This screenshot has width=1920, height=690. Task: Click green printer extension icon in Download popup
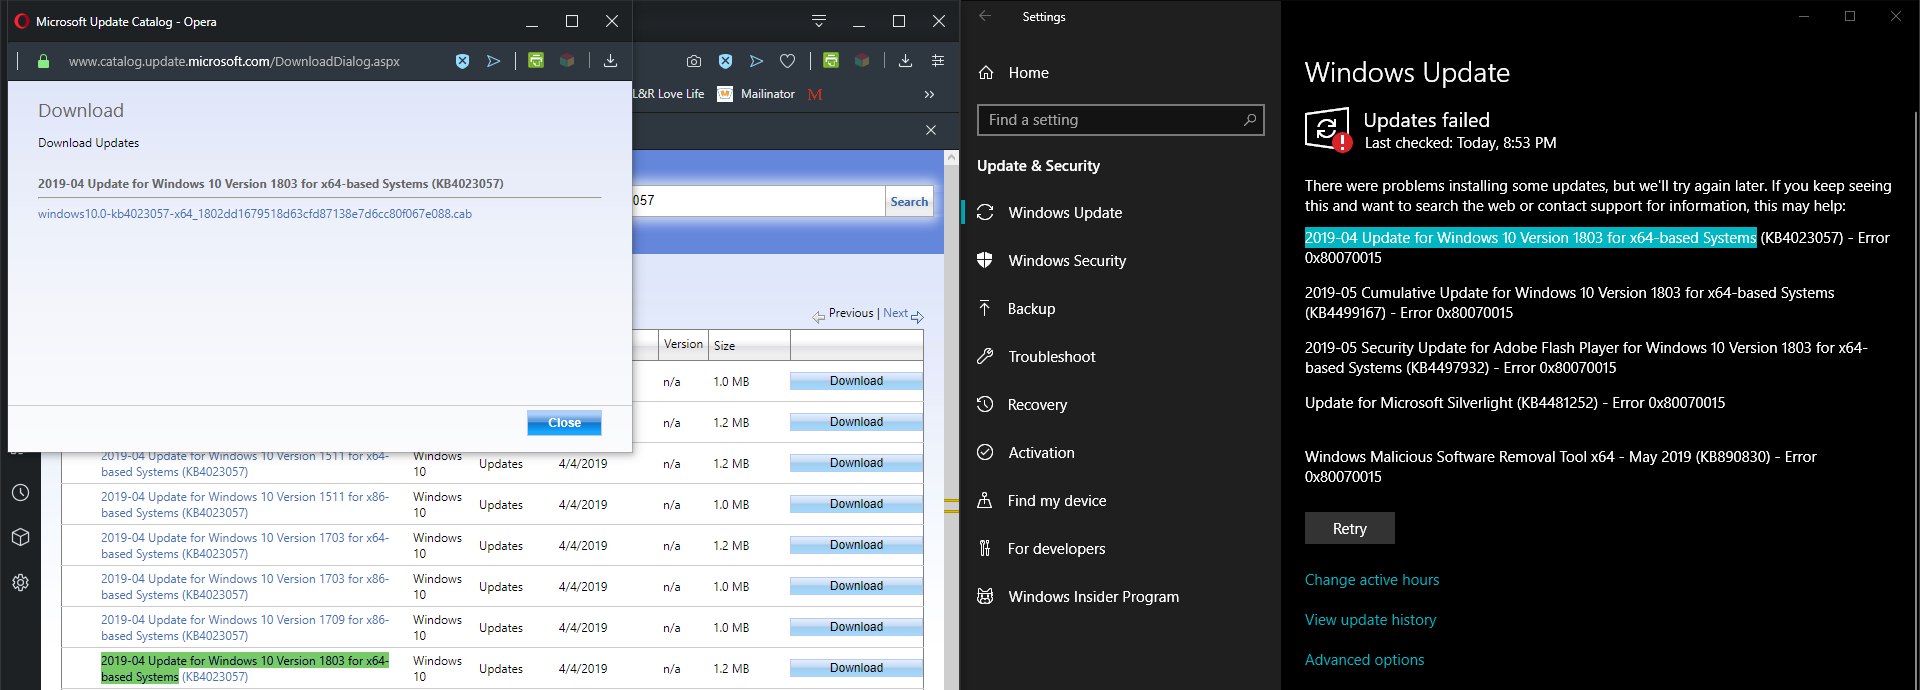pos(536,60)
